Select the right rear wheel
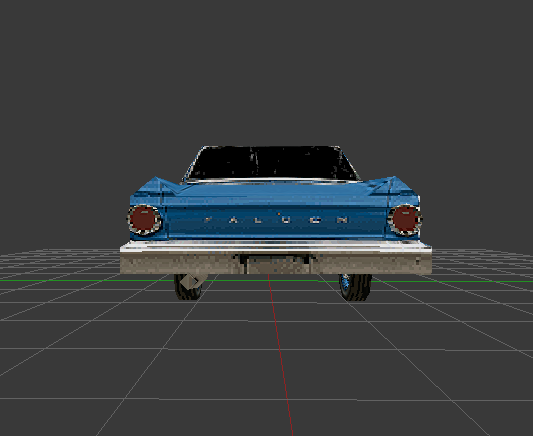 tap(356, 287)
